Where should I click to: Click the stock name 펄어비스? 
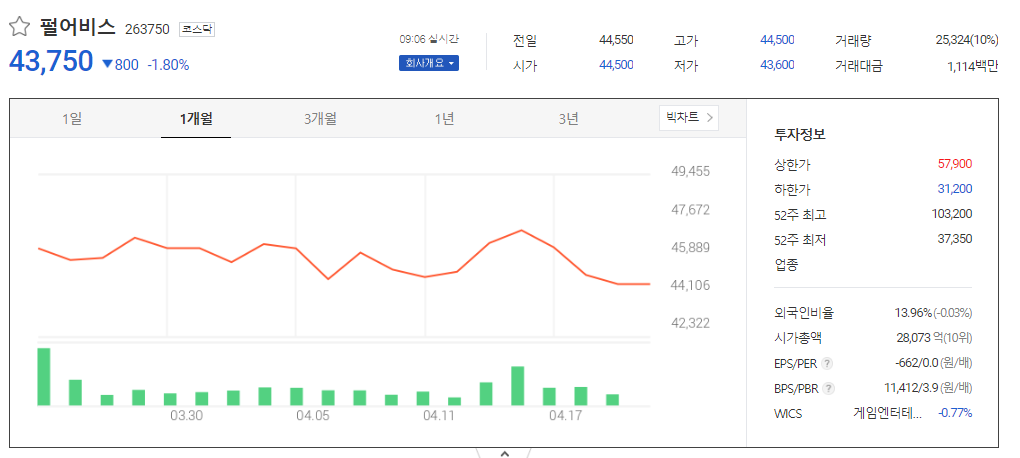(77, 27)
